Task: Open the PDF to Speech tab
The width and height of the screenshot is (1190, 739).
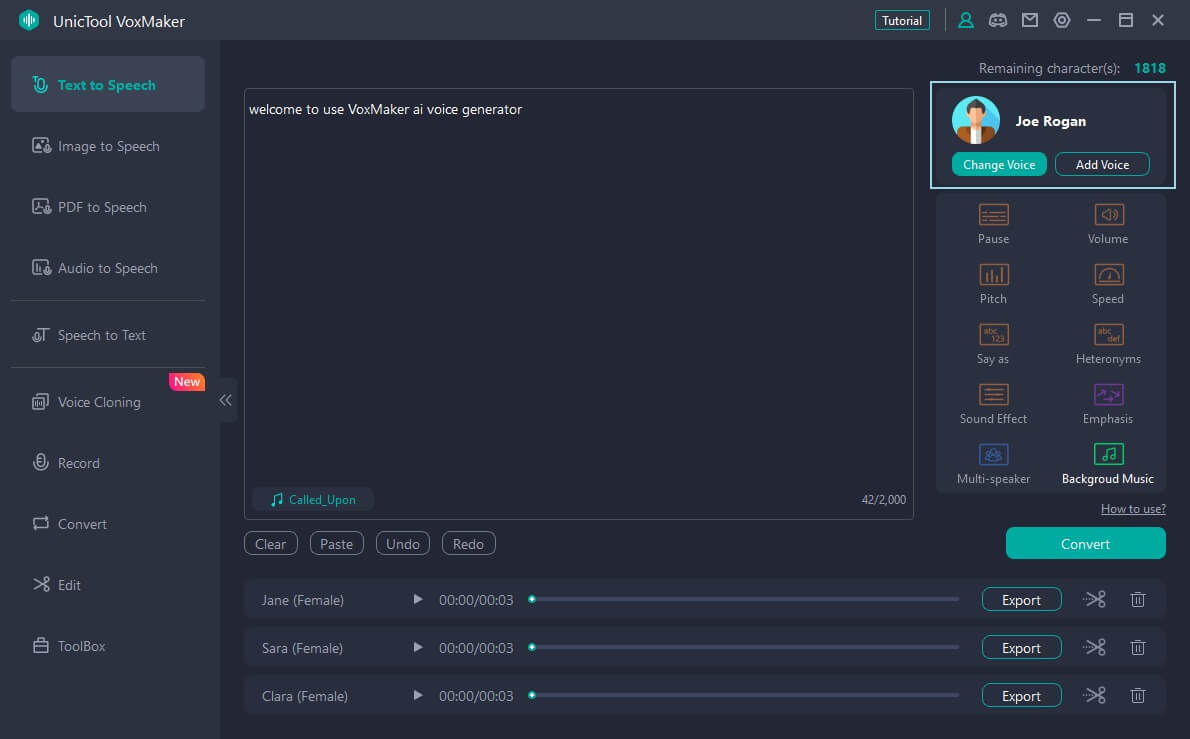Action: 102,207
